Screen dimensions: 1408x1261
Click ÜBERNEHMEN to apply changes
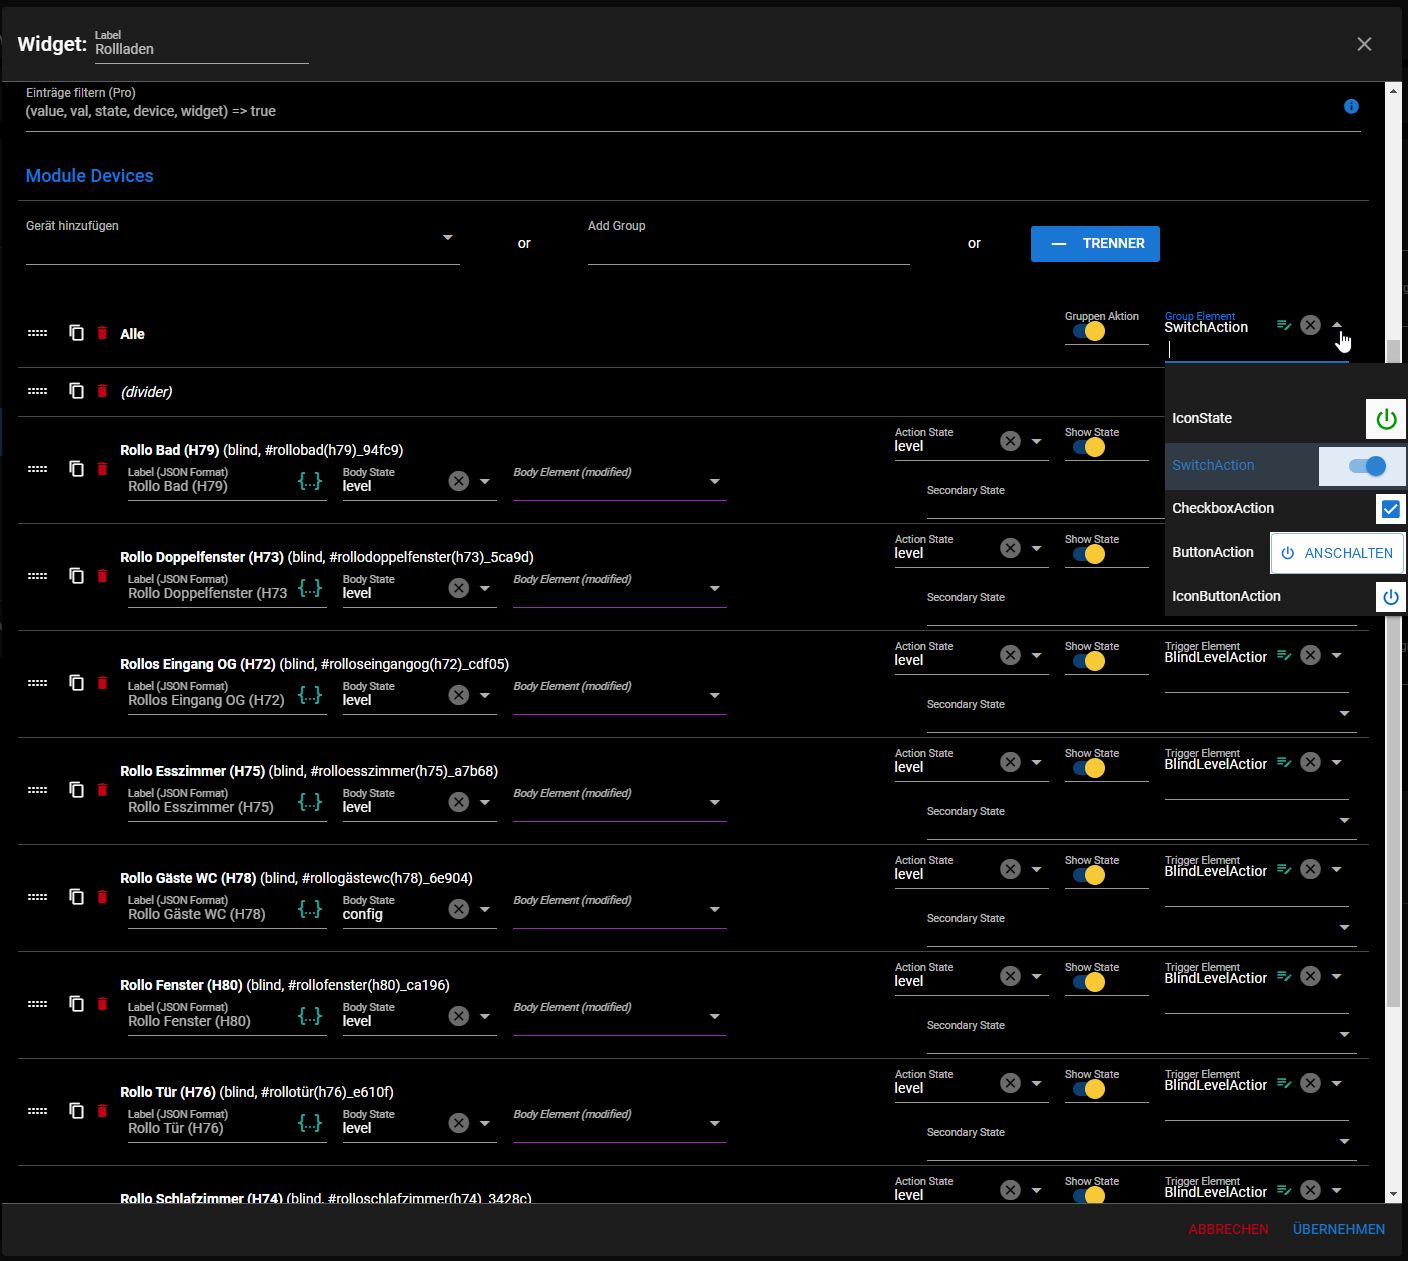1338,1229
